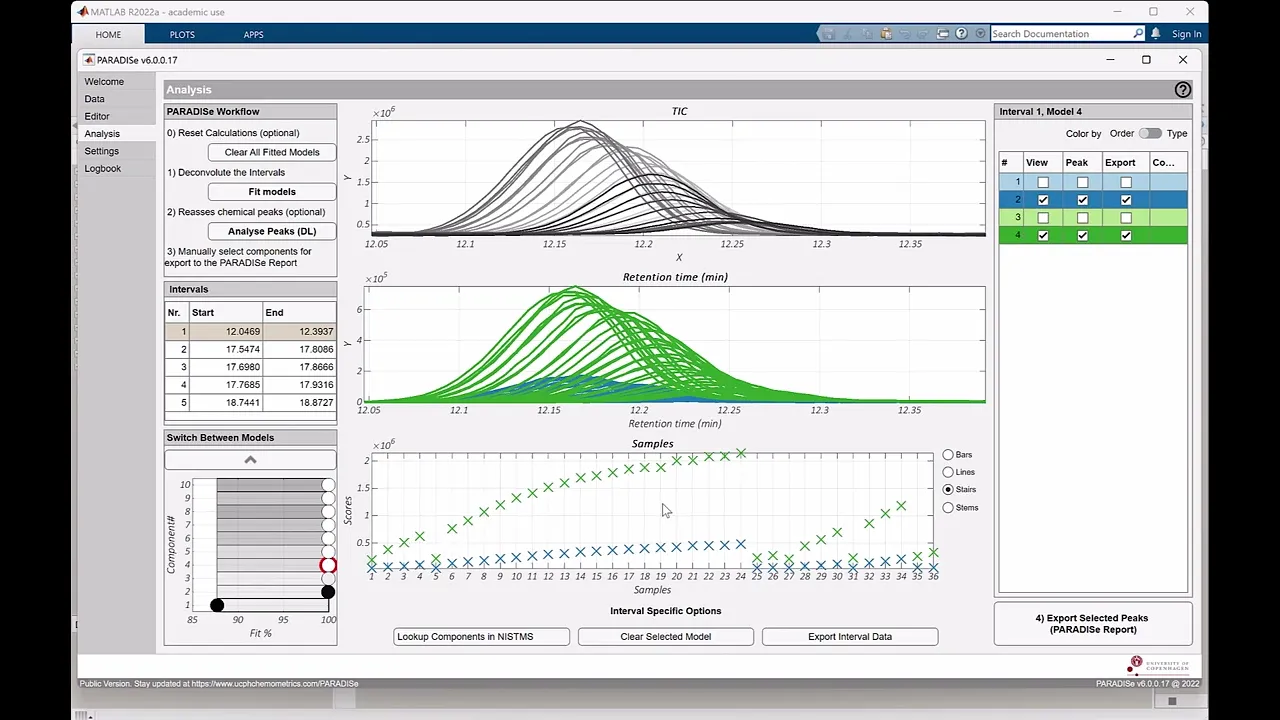The width and height of the screenshot is (1280, 720).
Task: Select 9-component model marker
Action: point(328,498)
